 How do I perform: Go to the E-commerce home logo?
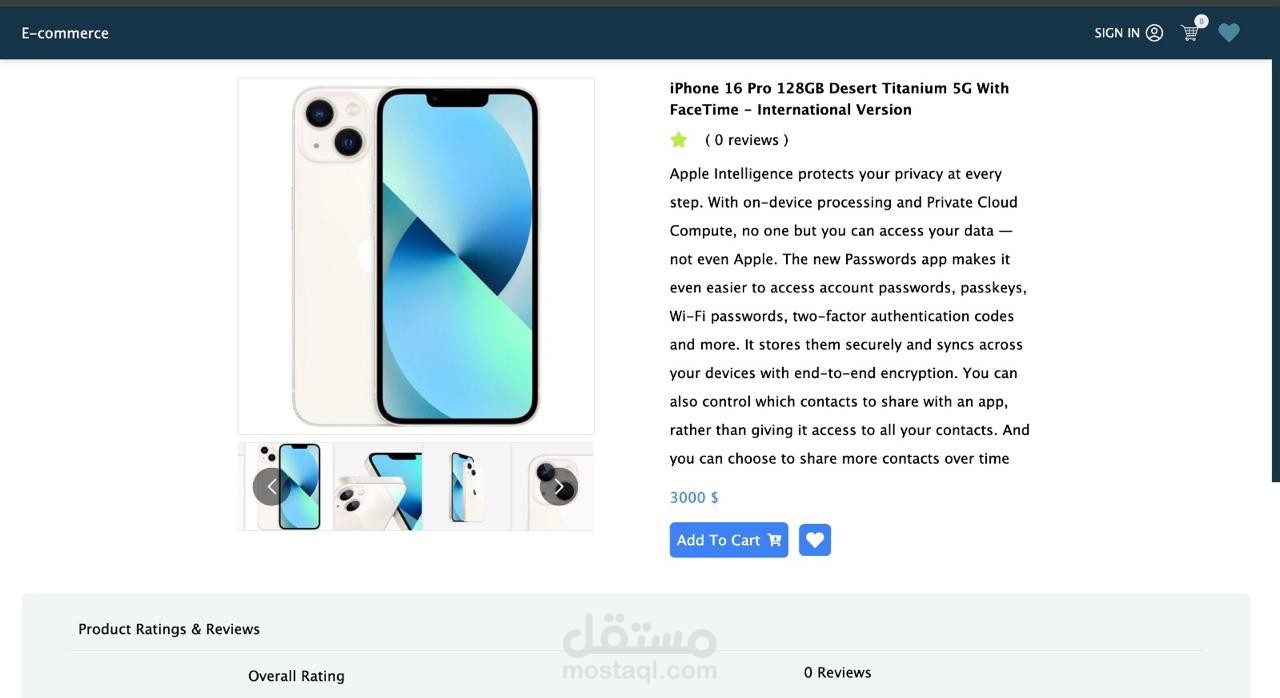click(65, 33)
